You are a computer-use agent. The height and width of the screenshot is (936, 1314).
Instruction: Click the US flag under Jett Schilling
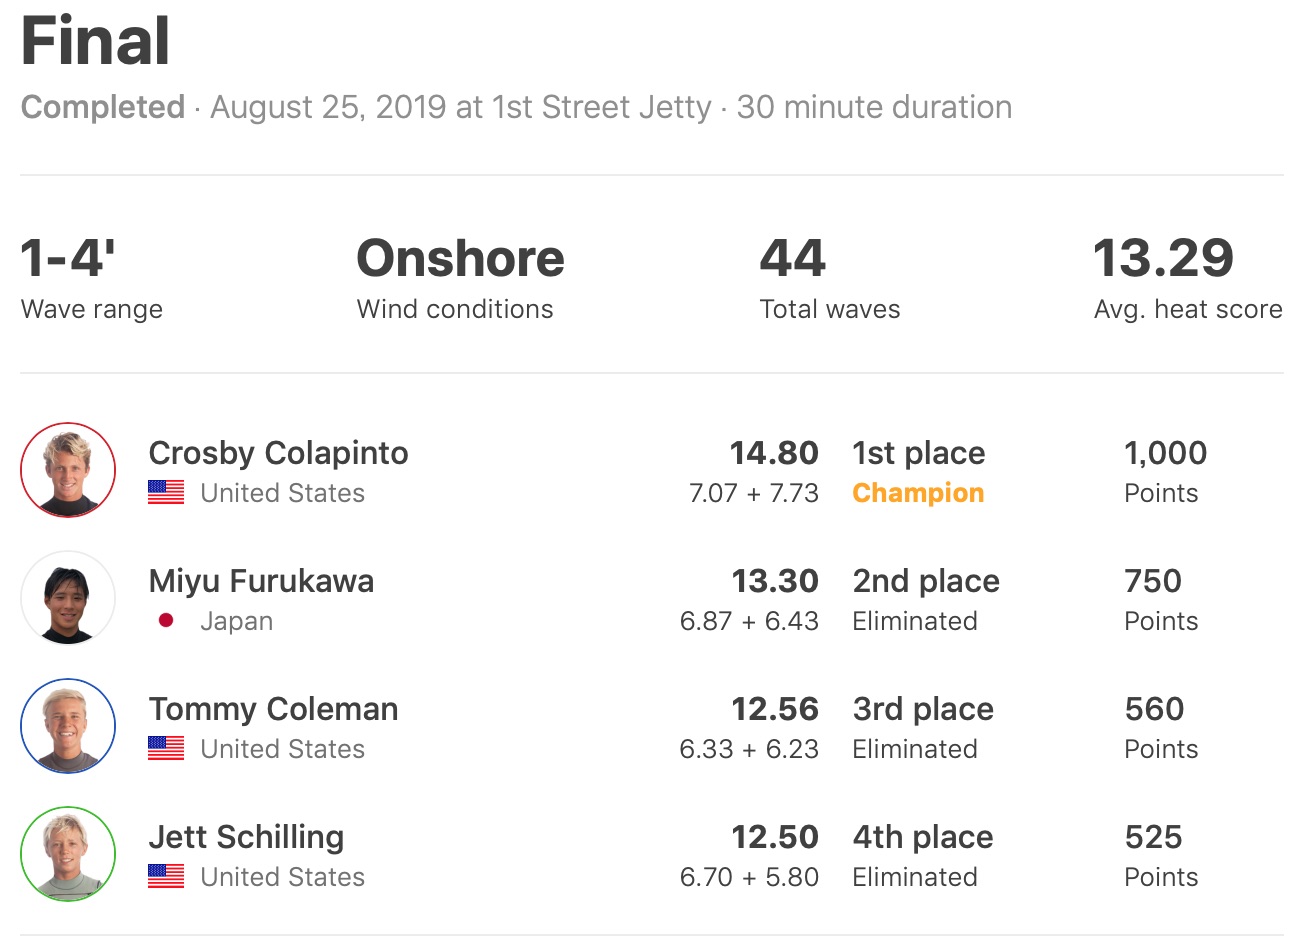pos(166,877)
